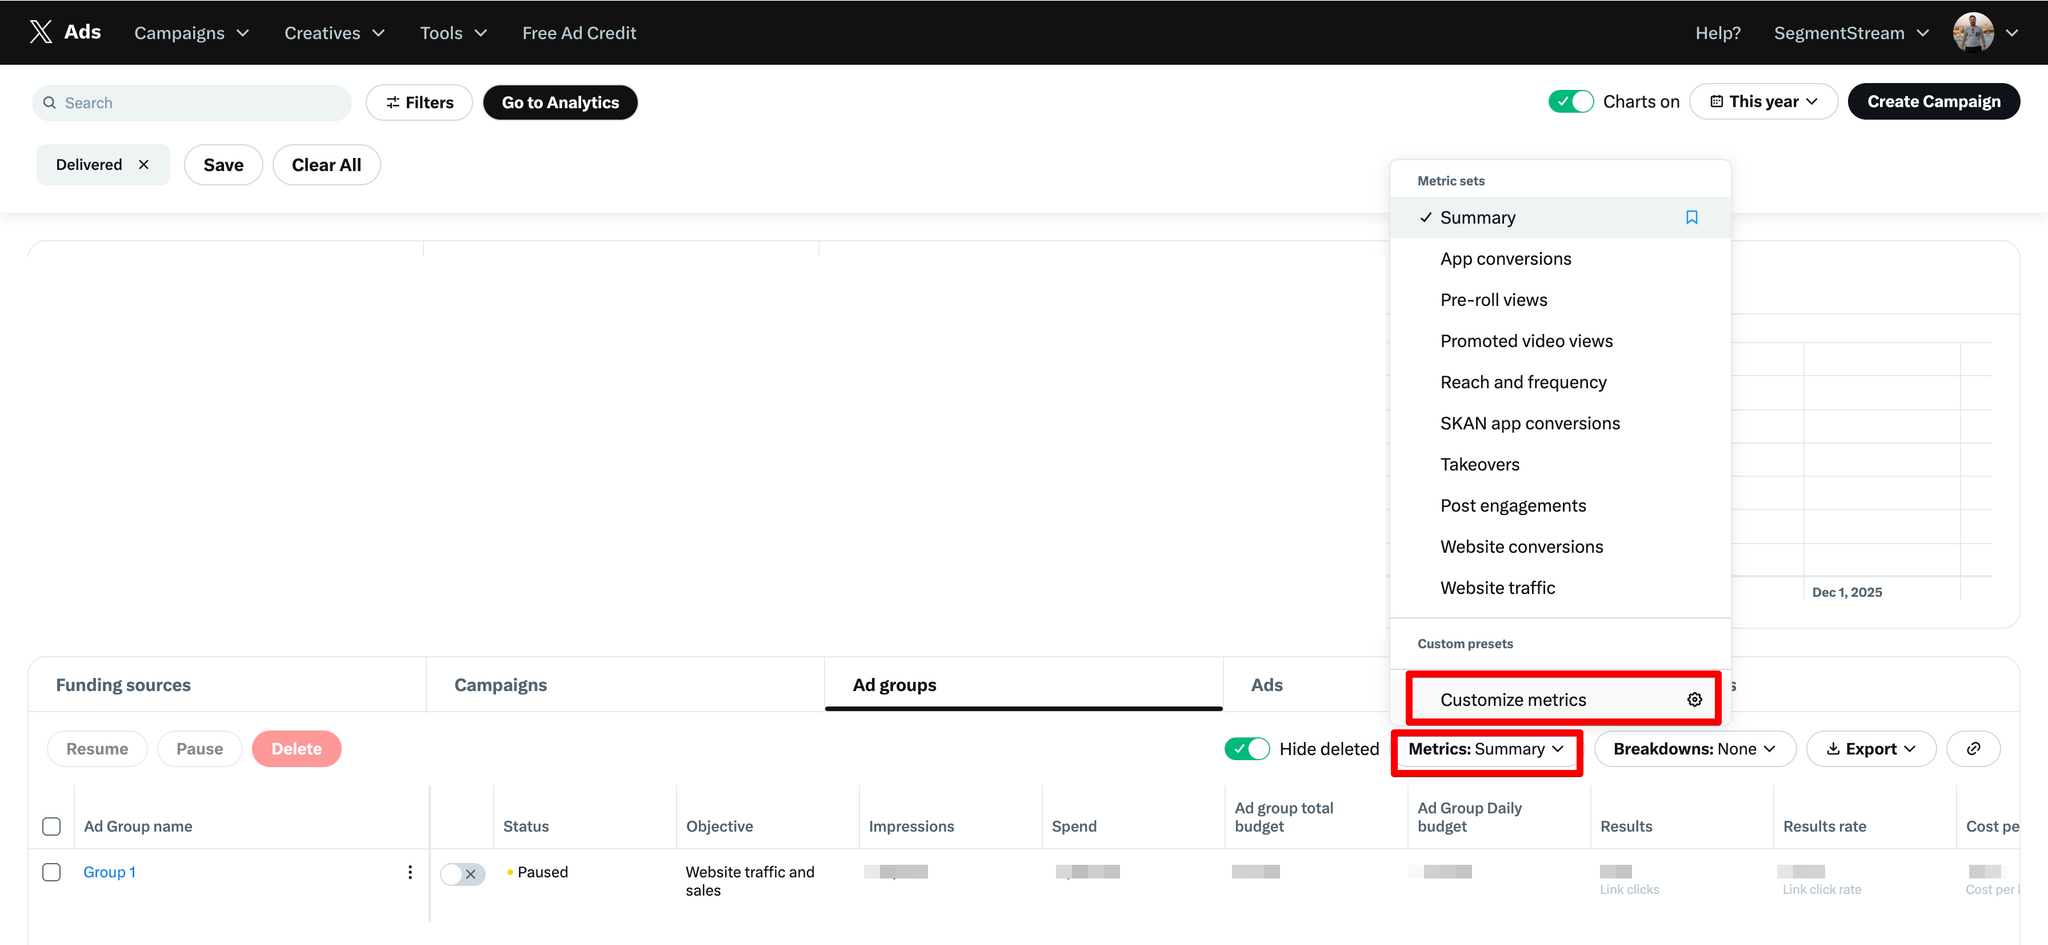Check the Group 1 row checkbox
The image size is (2048, 945).
coord(52,872)
